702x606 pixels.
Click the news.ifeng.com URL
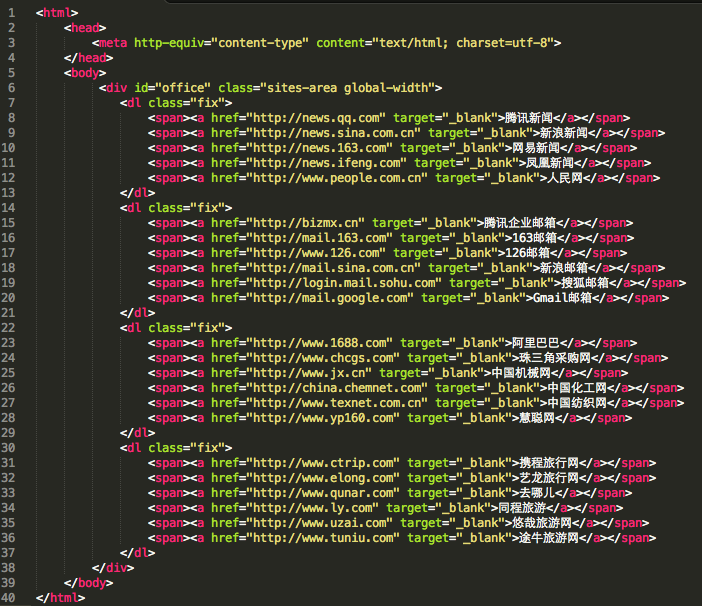327,163
